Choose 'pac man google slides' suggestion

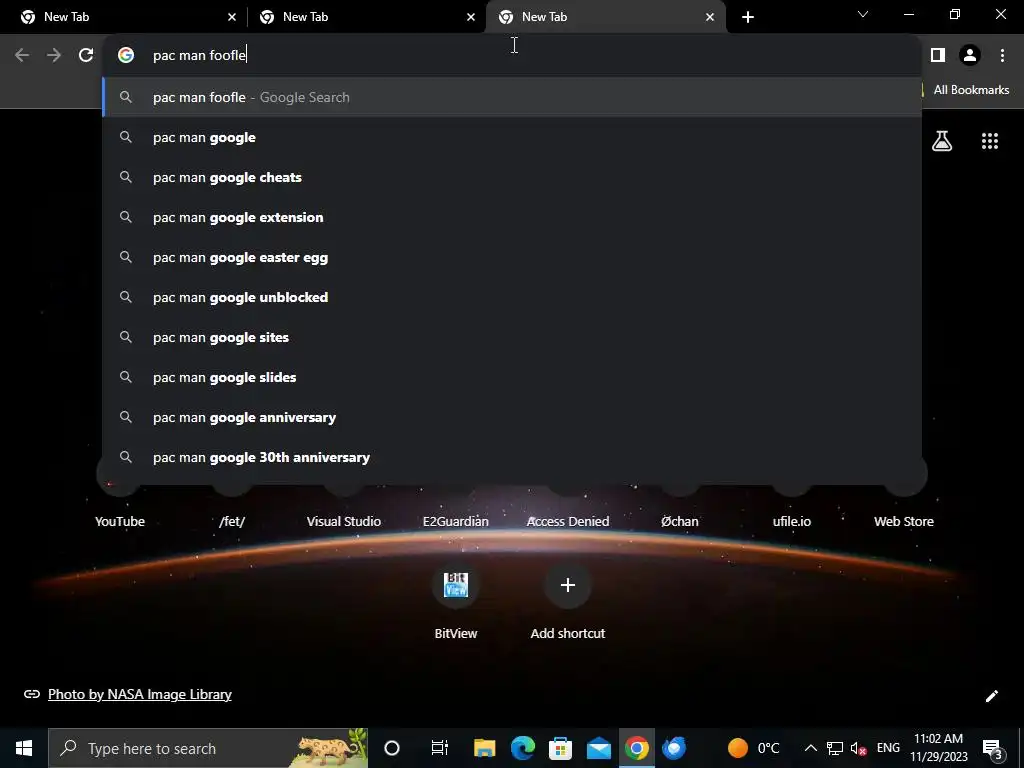click(512, 377)
